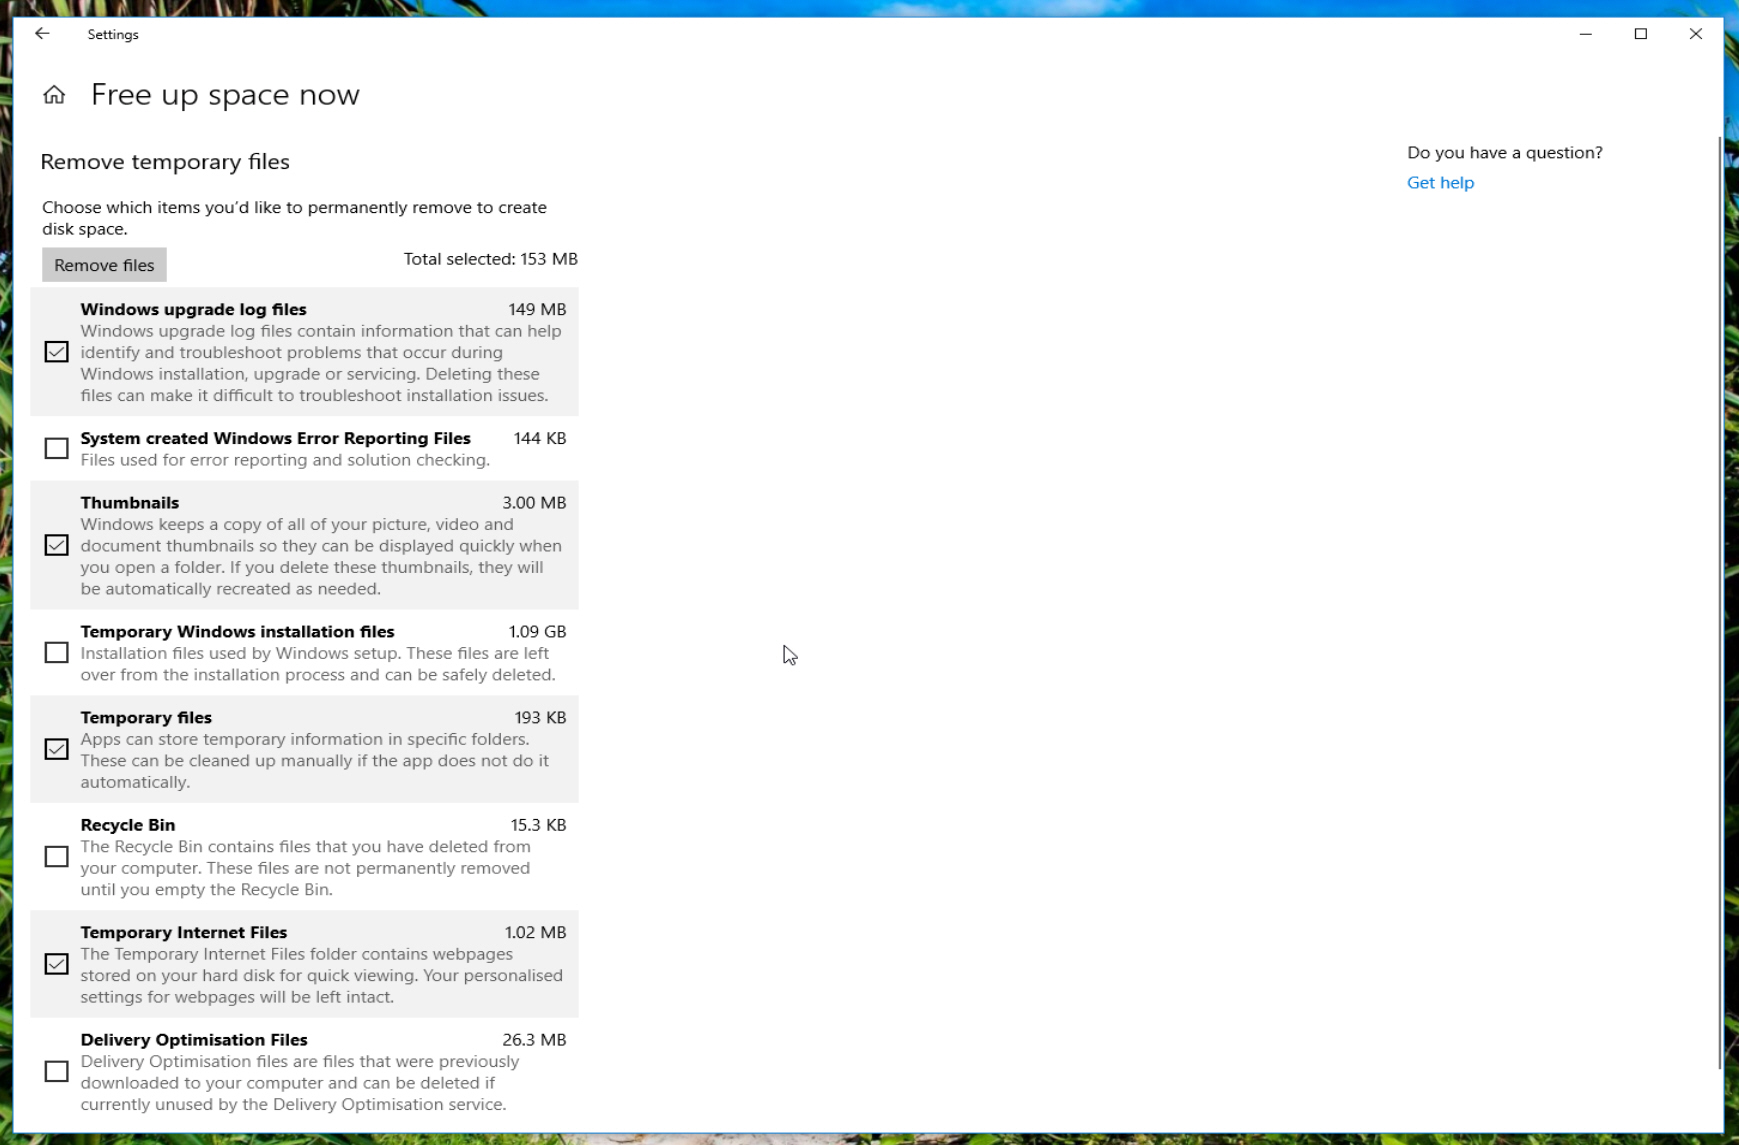Click the 'Temporary files' item title

click(x=146, y=718)
